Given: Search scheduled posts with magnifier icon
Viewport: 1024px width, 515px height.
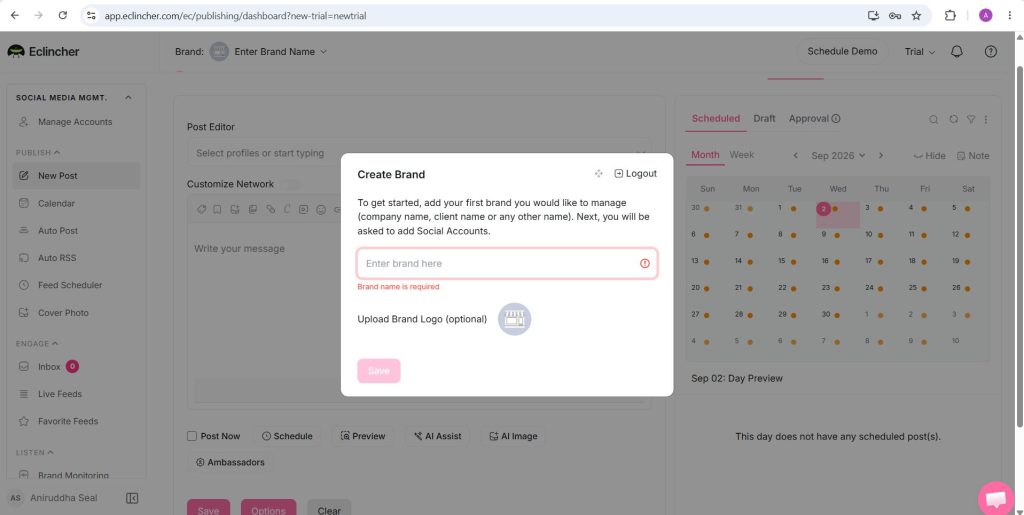Looking at the screenshot, I should point(934,119).
